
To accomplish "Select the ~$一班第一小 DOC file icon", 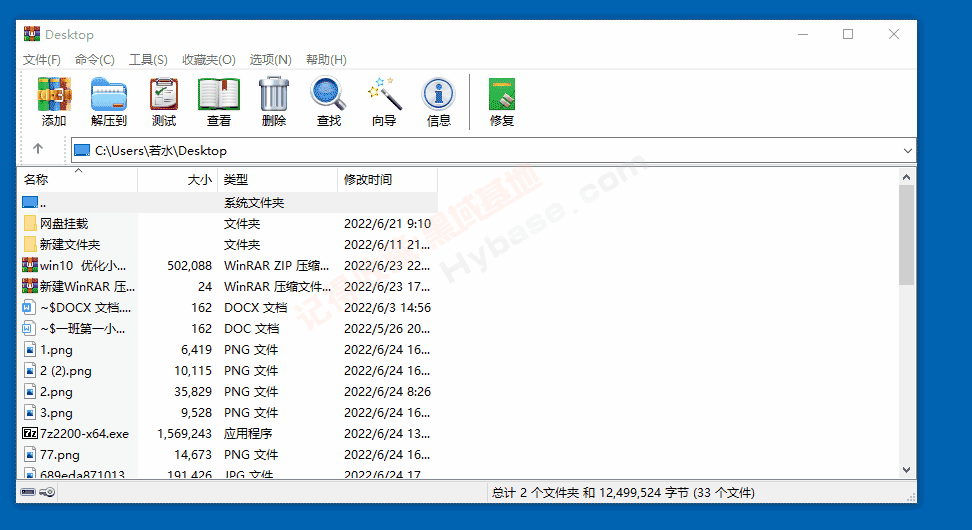I will tap(29, 329).
